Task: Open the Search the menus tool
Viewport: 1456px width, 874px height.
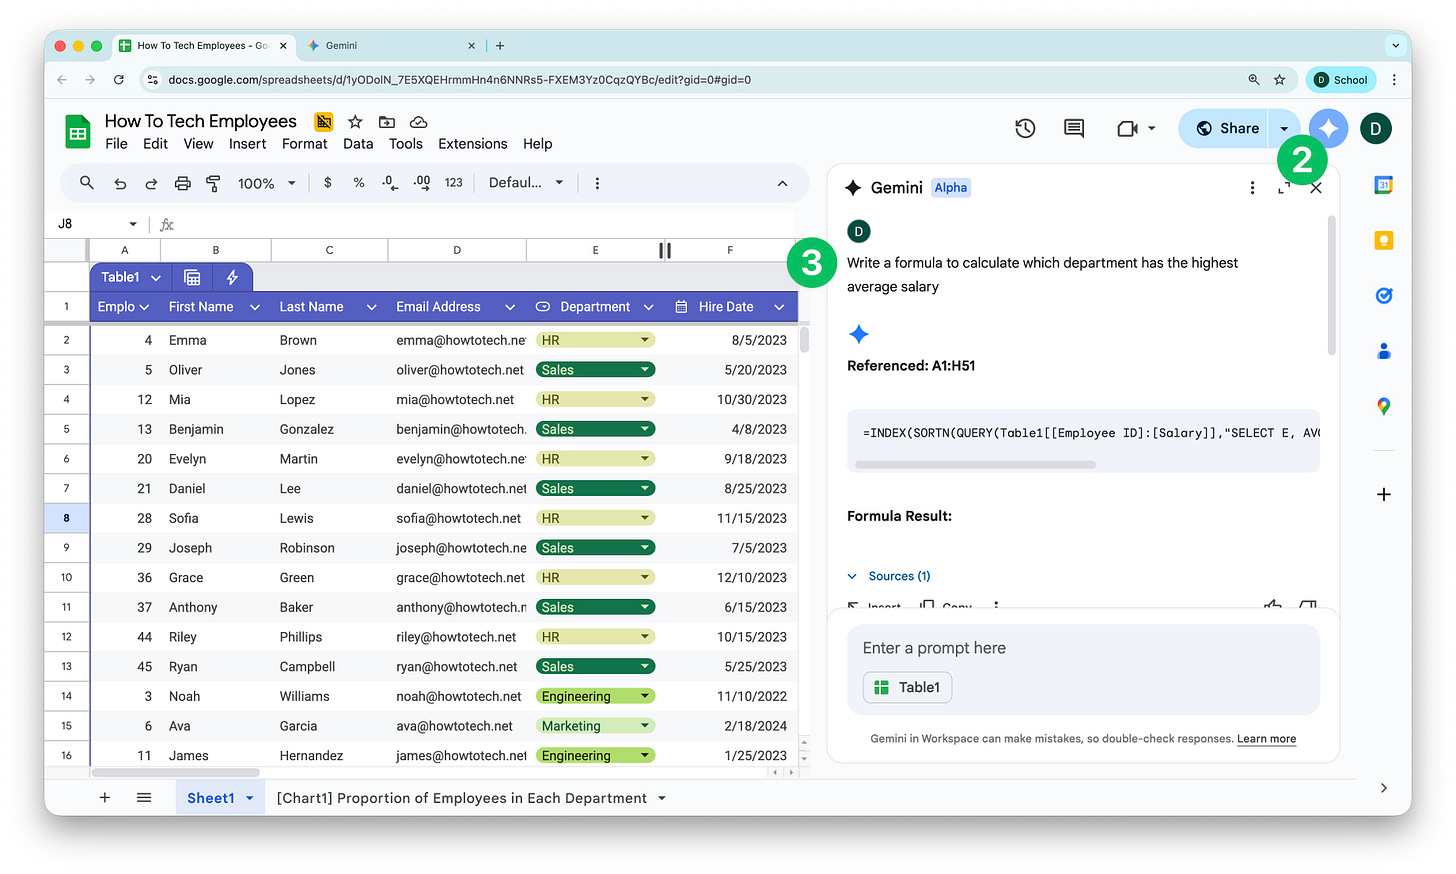Action: (x=87, y=183)
